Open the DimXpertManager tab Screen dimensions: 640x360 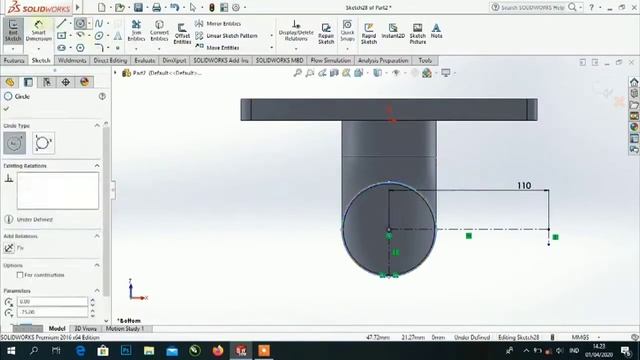pos(66,82)
